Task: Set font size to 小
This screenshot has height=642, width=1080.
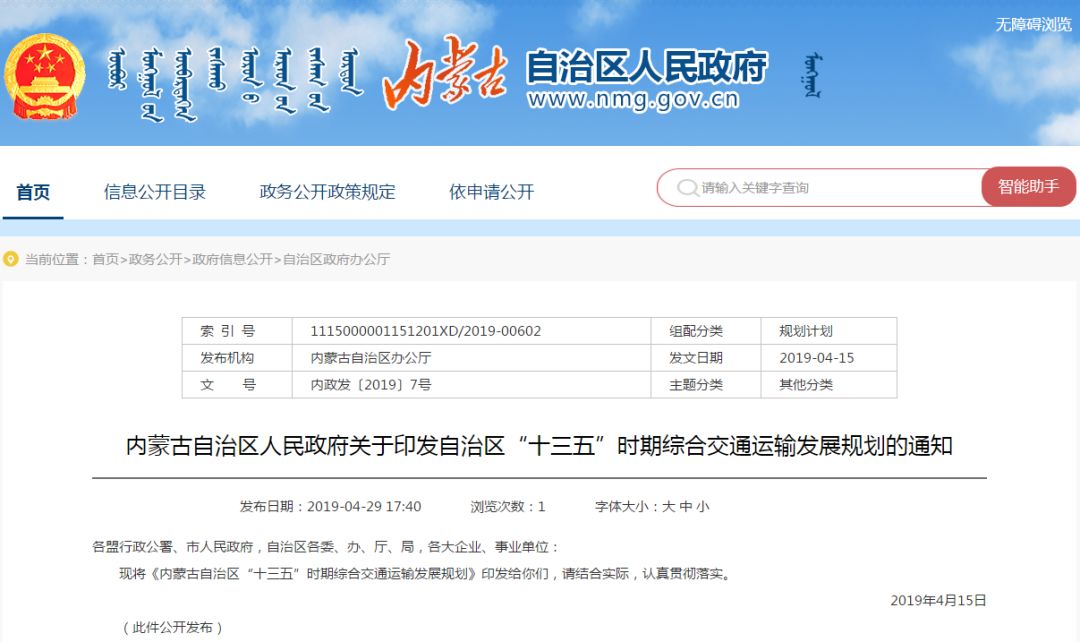Action: [x=703, y=506]
